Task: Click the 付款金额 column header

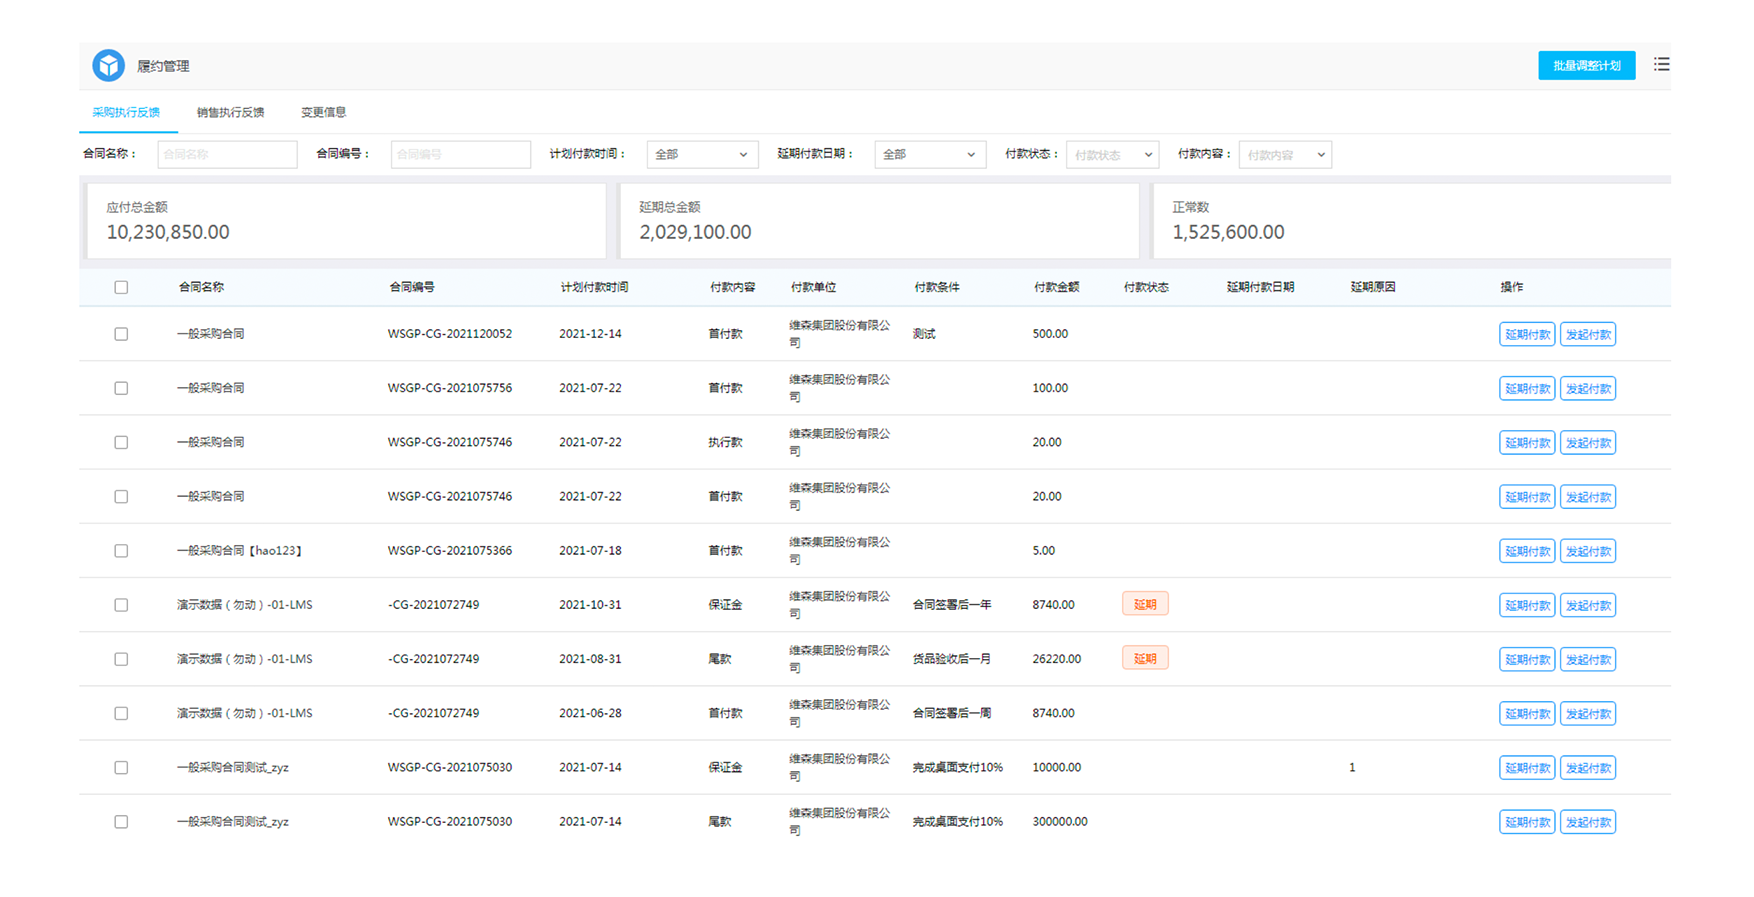Action: click(1056, 287)
